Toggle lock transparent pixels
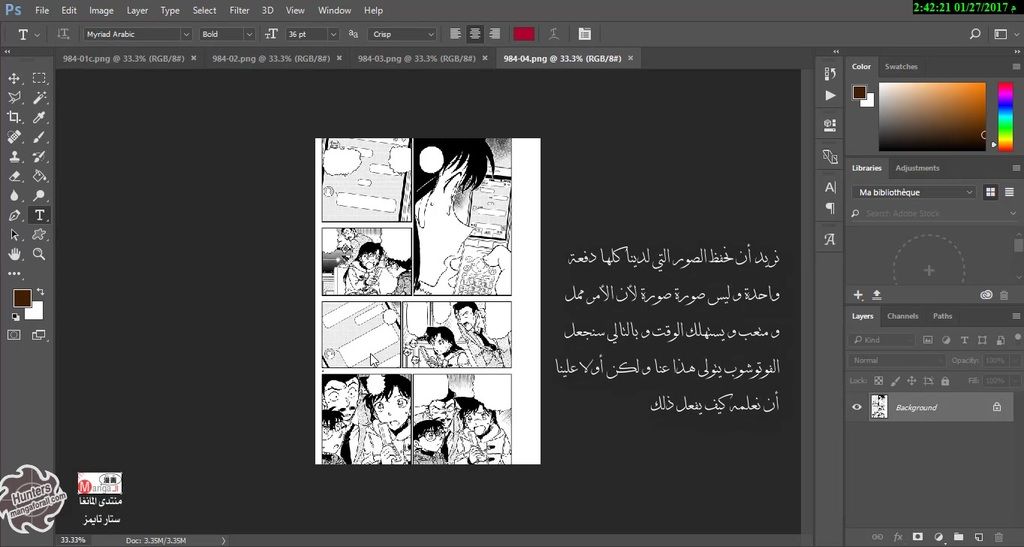Screen dimensions: 1024x547 (x=879, y=381)
